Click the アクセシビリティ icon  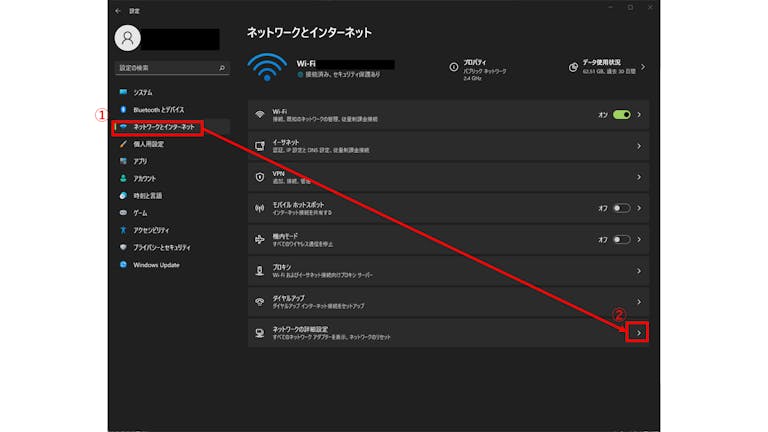click(x=123, y=230)
